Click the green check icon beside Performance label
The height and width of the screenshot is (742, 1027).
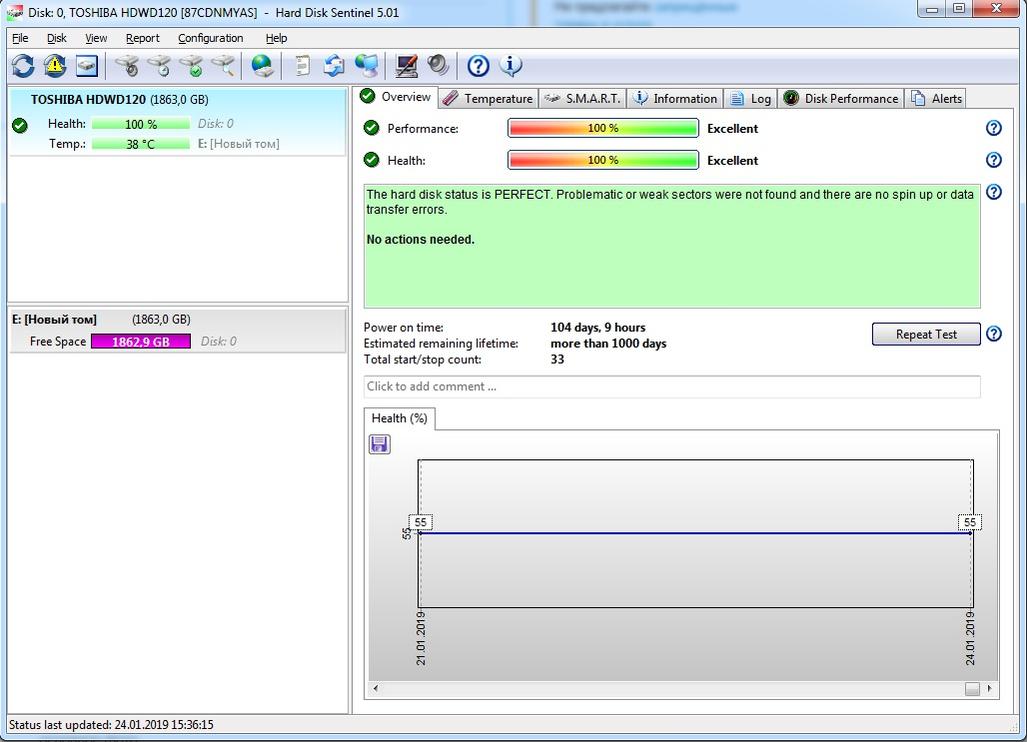(371, 128)
